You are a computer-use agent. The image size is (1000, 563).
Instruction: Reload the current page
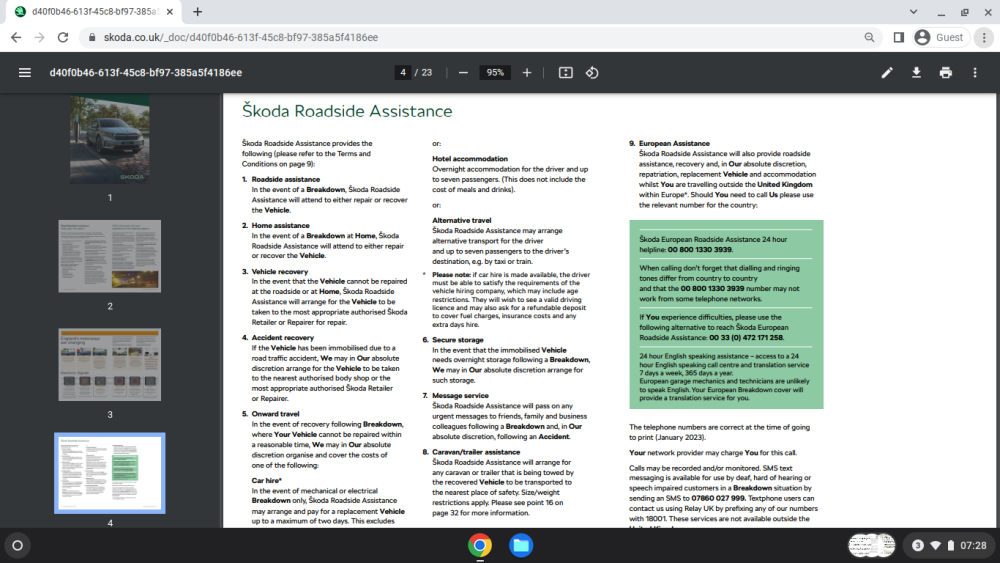click(63, 38)
